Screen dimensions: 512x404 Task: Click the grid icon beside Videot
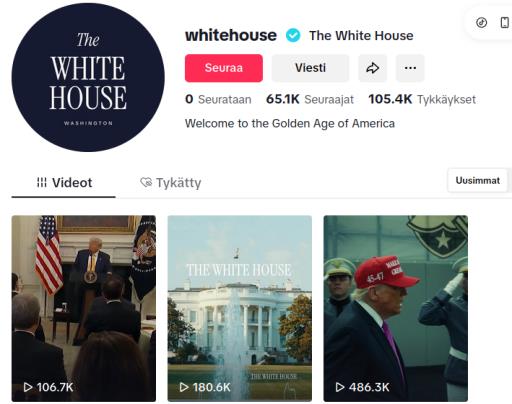click(42, 182)
